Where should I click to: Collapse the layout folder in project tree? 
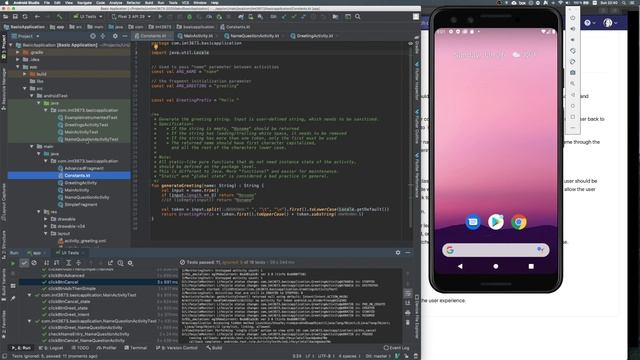click(x=46, y=233)
